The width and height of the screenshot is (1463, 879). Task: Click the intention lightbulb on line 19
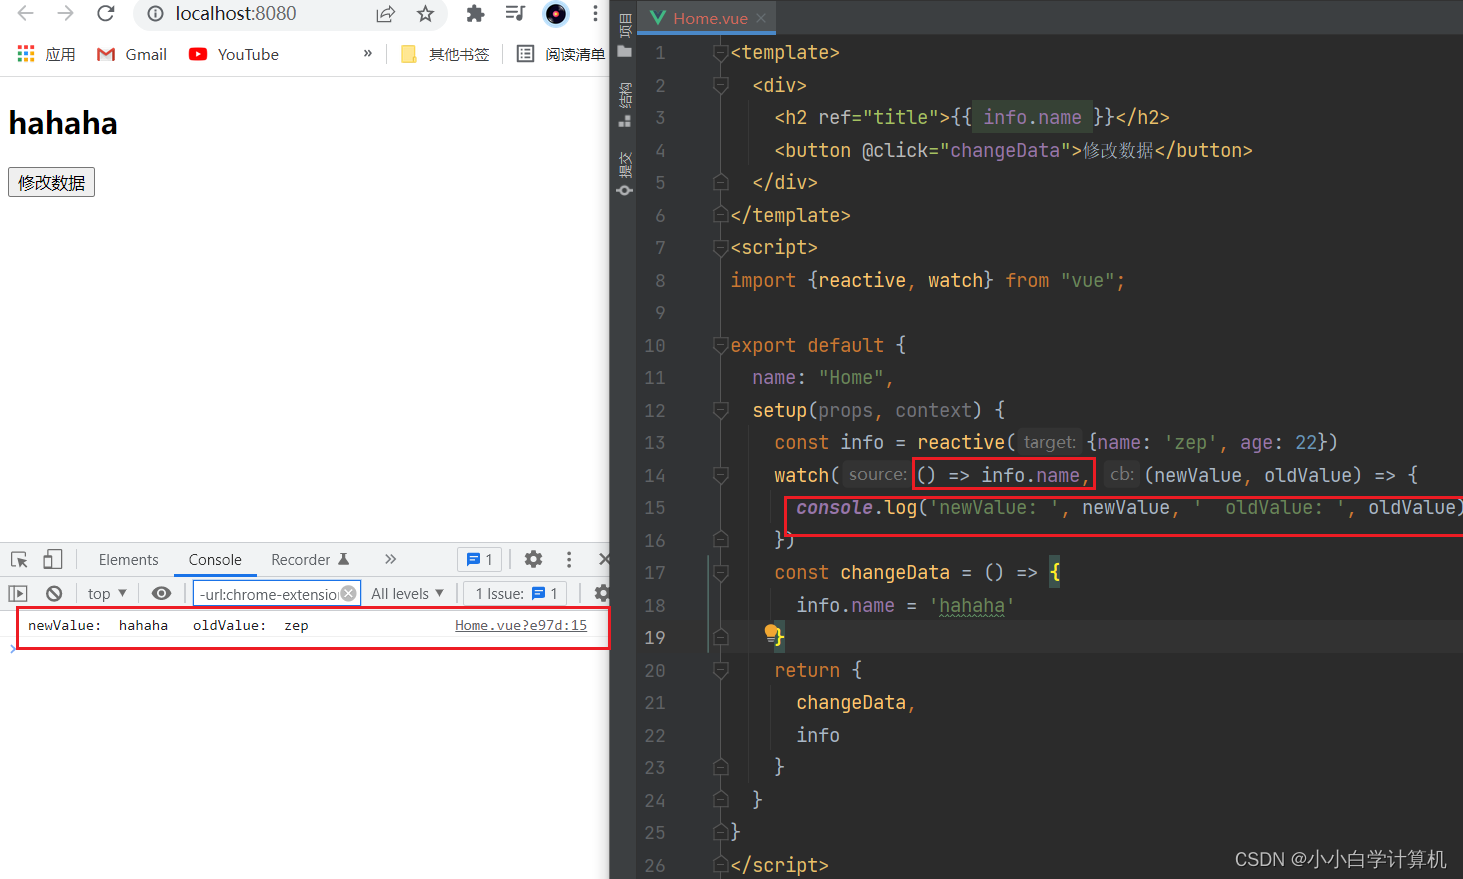coord(771,632)
